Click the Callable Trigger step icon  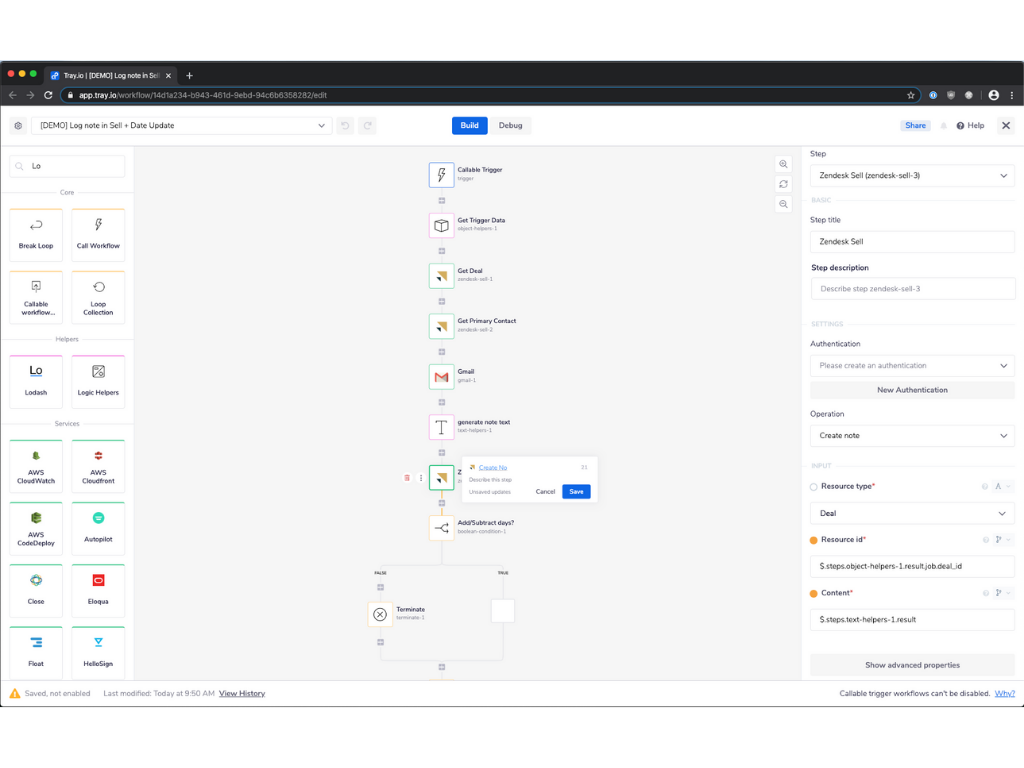[441, 175]
